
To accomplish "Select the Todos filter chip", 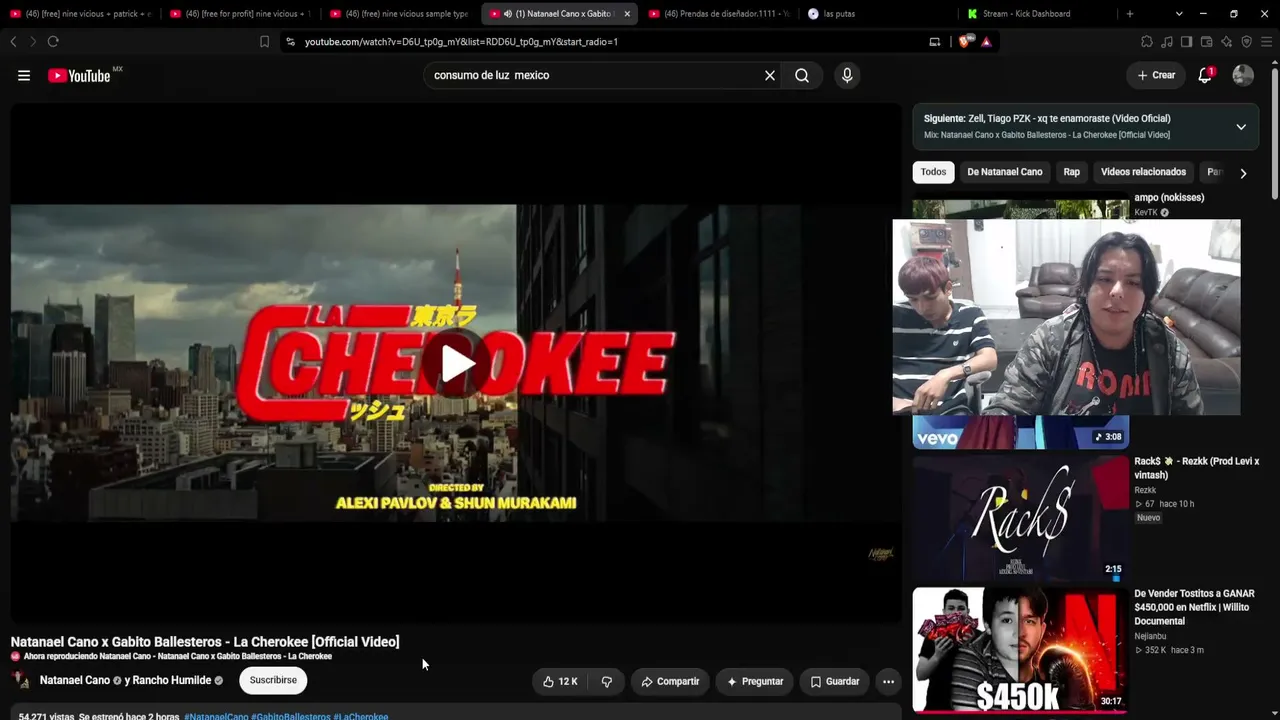I will [933, 172].
